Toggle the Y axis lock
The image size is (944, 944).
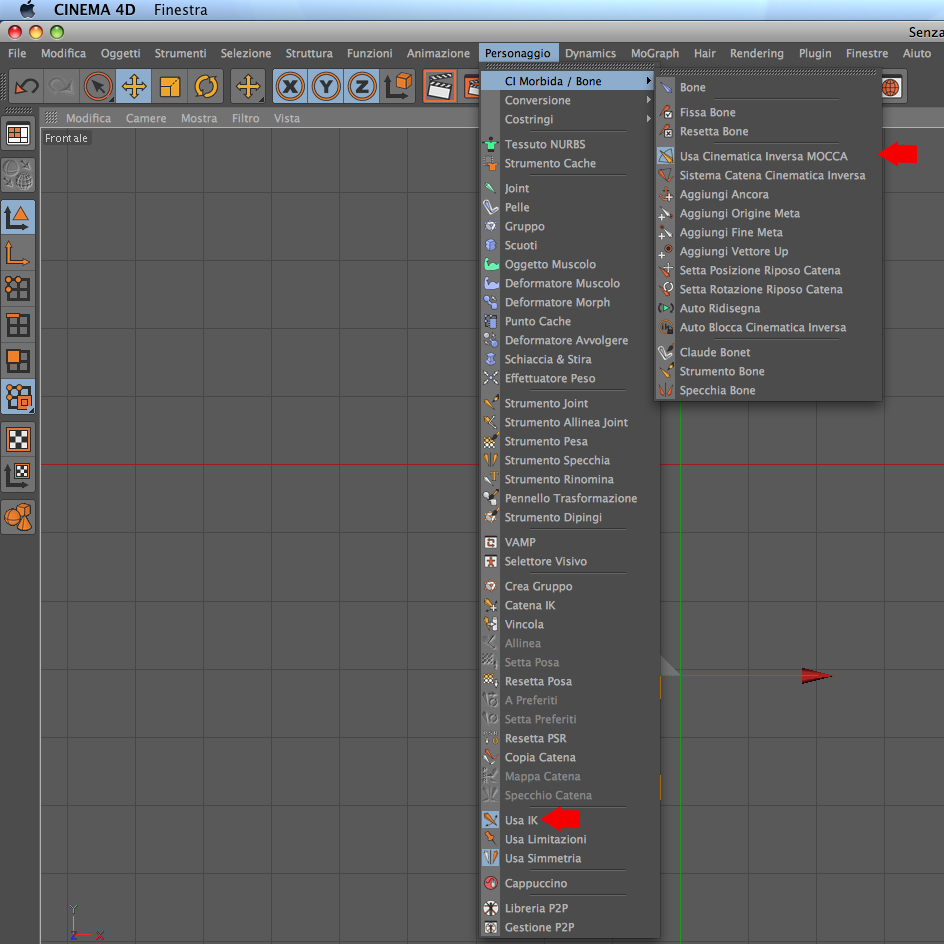(x=326, y=87)
